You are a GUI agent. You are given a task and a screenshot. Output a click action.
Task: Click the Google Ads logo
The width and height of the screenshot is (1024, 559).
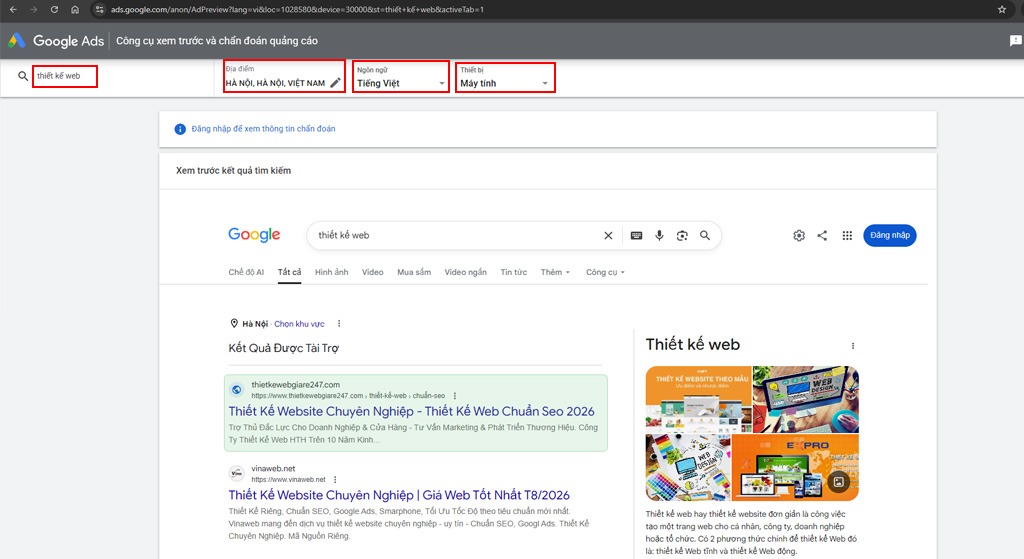coord(56,40)
